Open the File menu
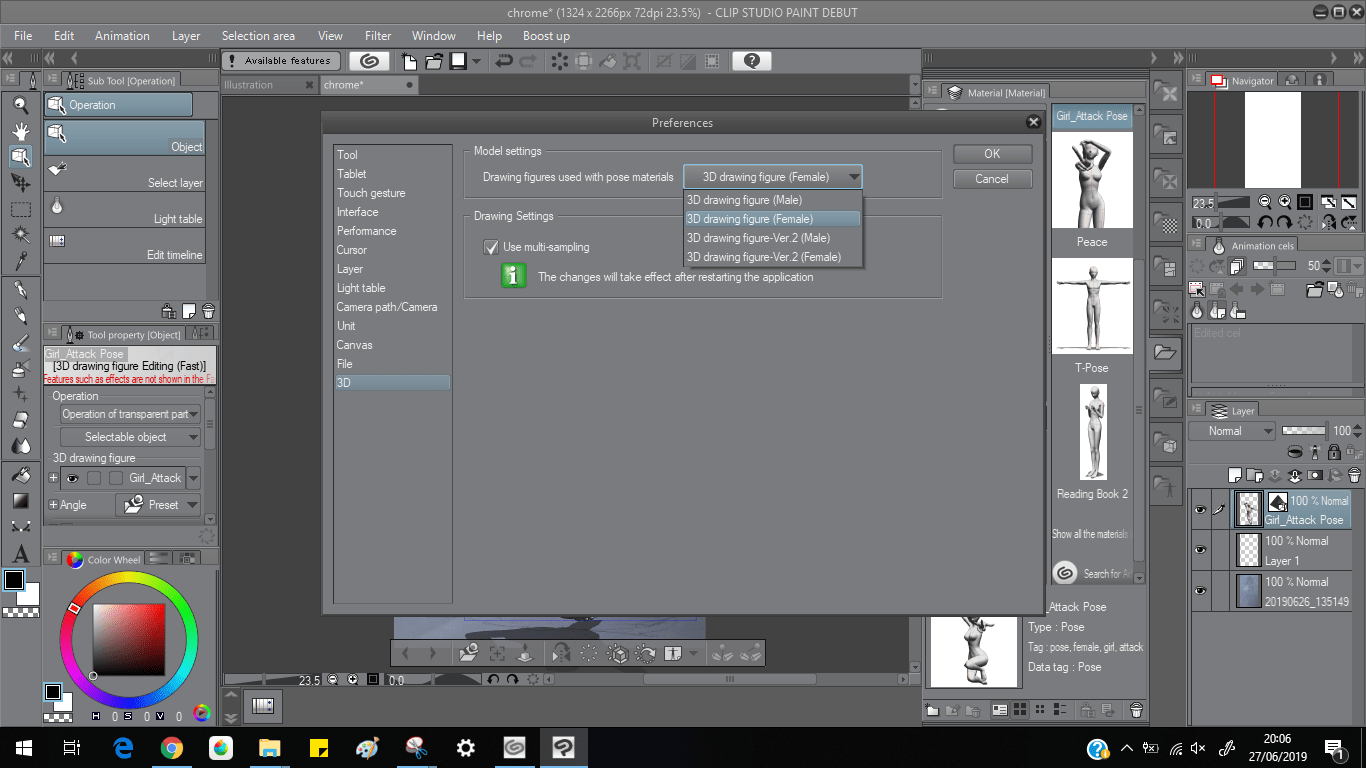The height and width of the screenshot is (768, 1366). click(x=23, y=36)
